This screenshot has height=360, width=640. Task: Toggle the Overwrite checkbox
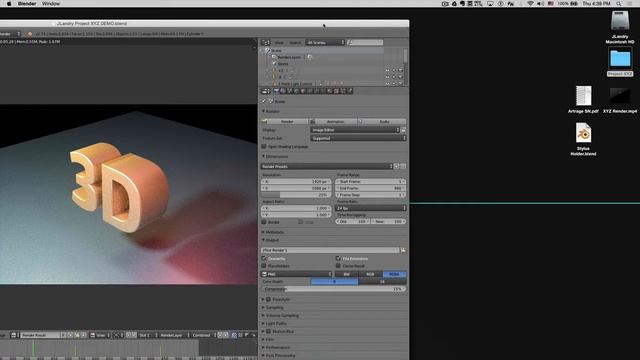coord(264,258)
